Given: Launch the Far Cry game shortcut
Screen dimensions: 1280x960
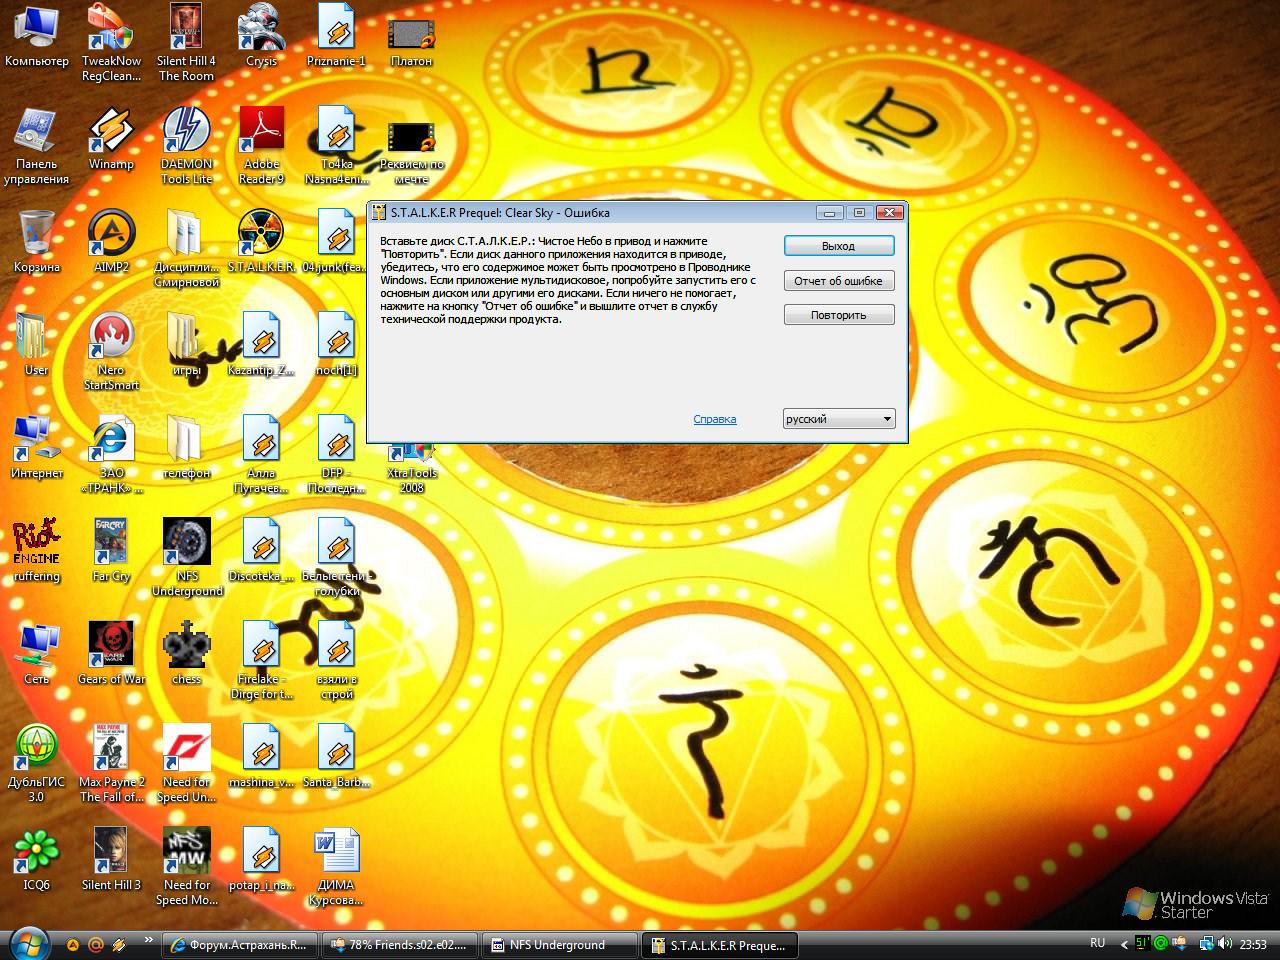Looking at the screenshot, I should pos(111,551).
